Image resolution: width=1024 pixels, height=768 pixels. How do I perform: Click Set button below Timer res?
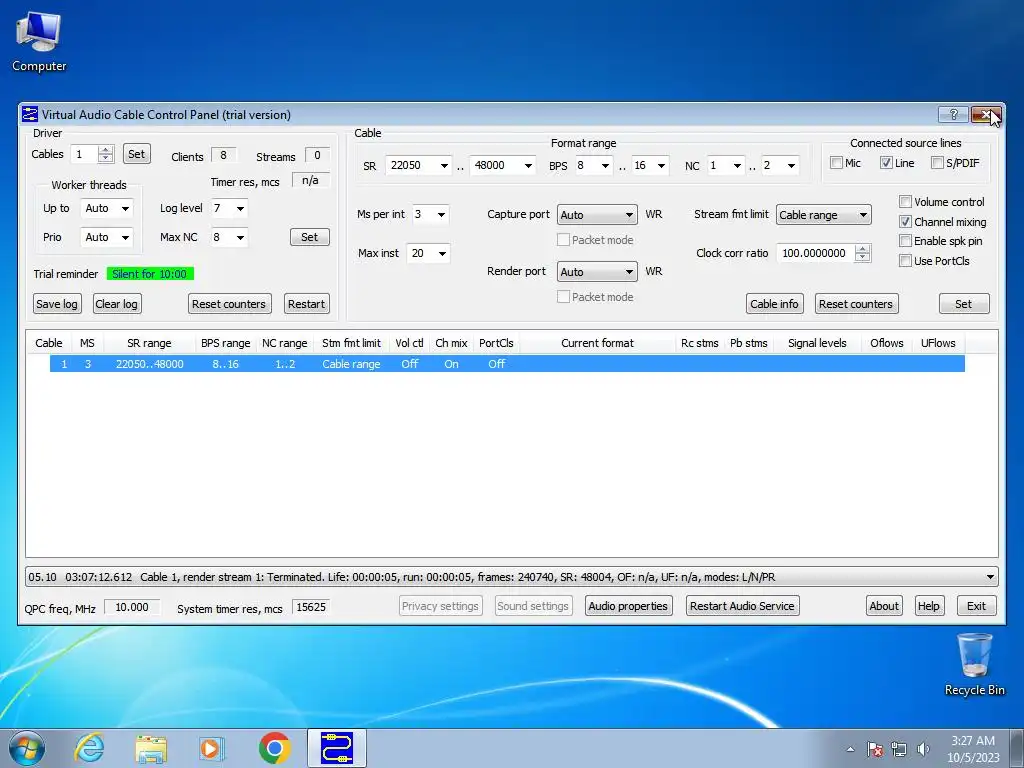click(x=310, y=237)
